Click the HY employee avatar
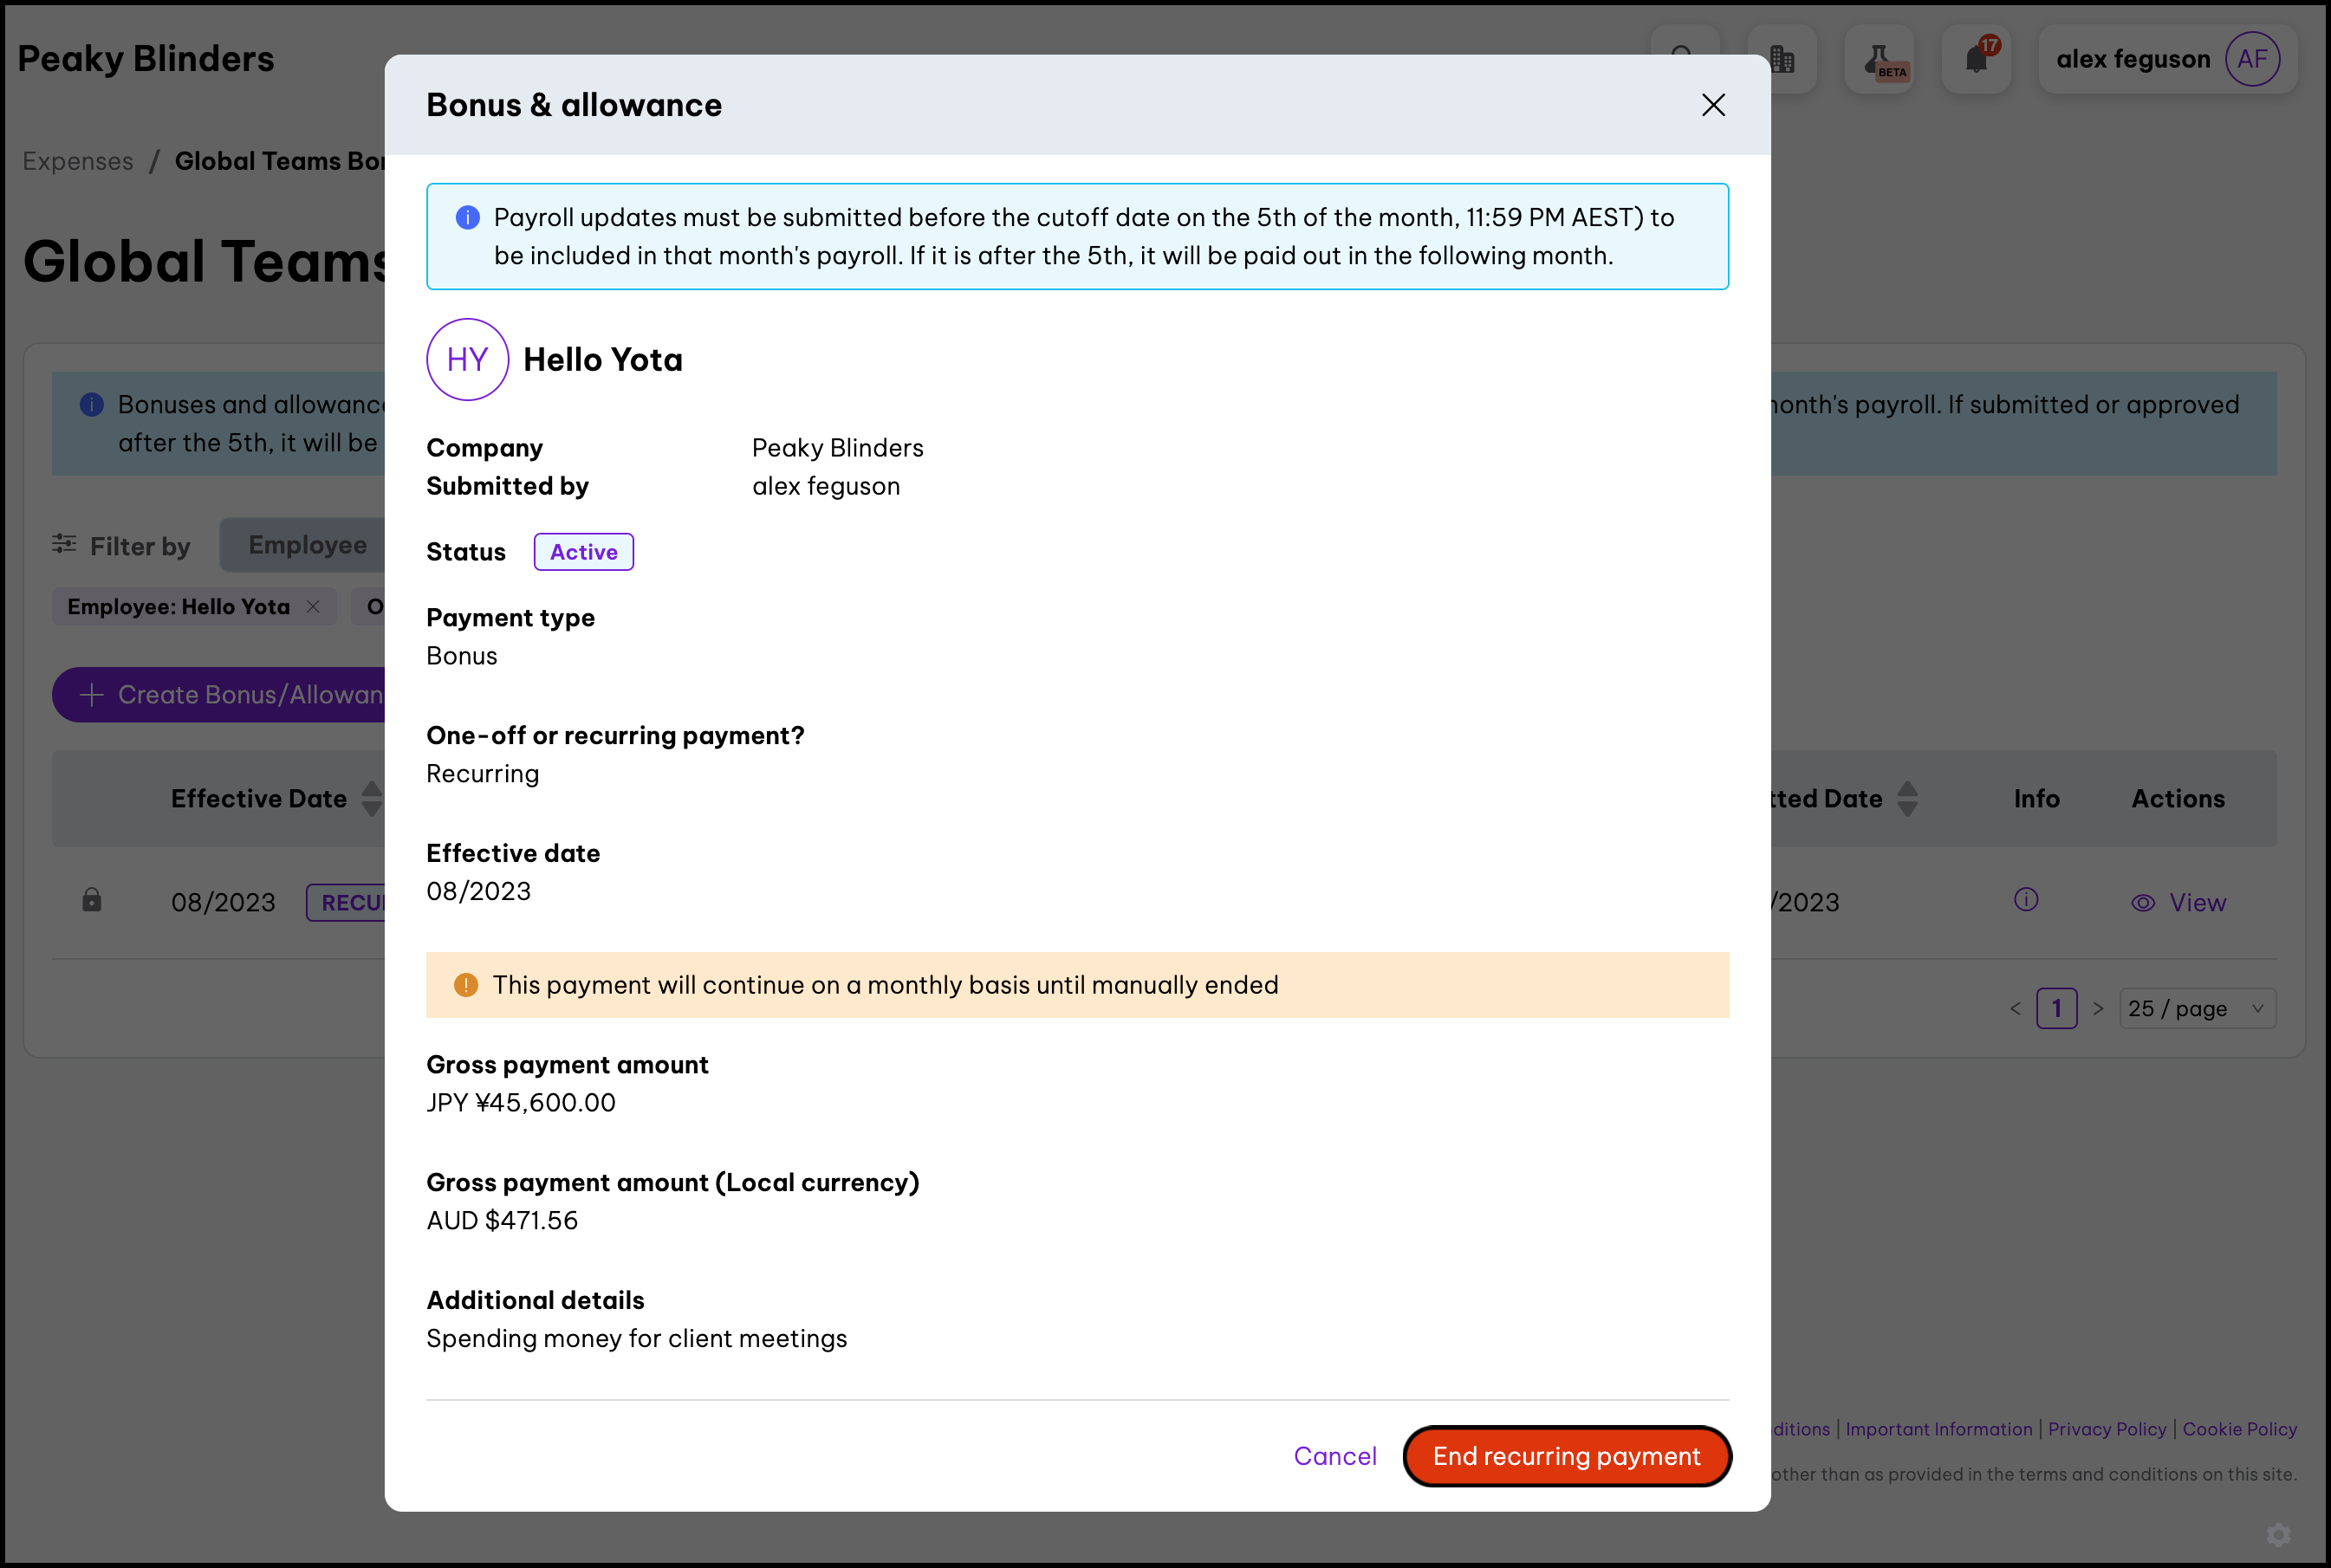 coord(467,360)
